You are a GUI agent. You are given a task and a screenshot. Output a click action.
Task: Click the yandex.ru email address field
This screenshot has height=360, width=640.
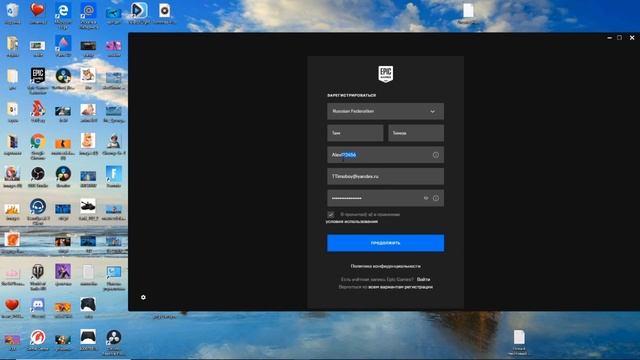pyautogui.click(x=385, y=177)
